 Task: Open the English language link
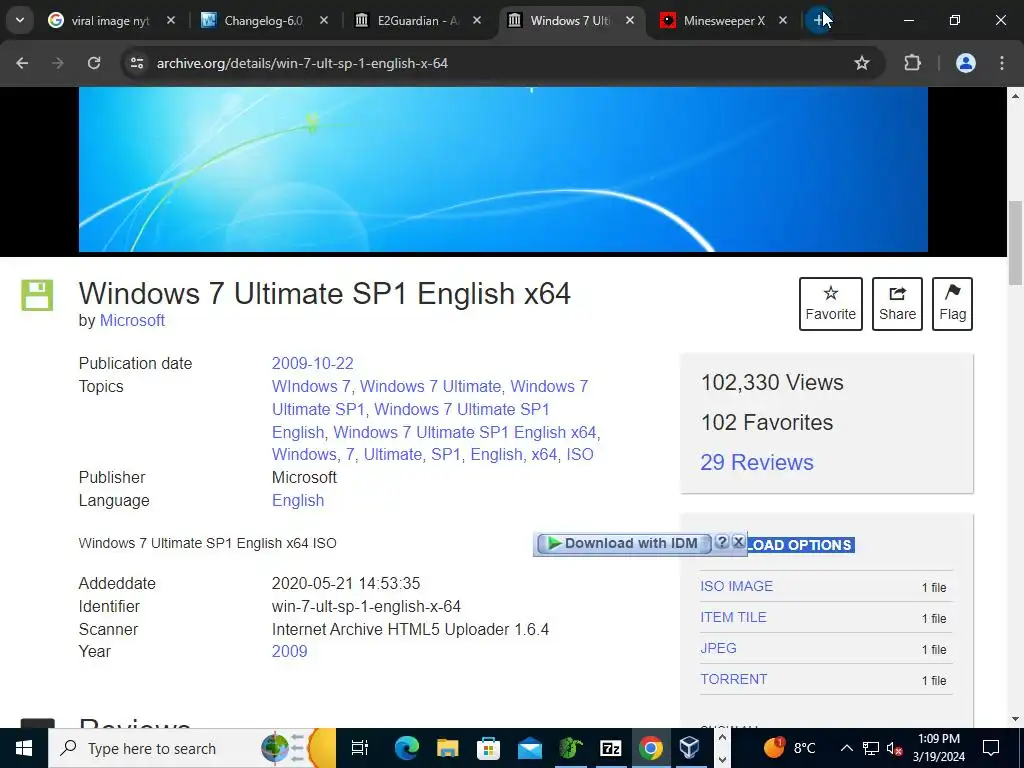click(298, 500)
